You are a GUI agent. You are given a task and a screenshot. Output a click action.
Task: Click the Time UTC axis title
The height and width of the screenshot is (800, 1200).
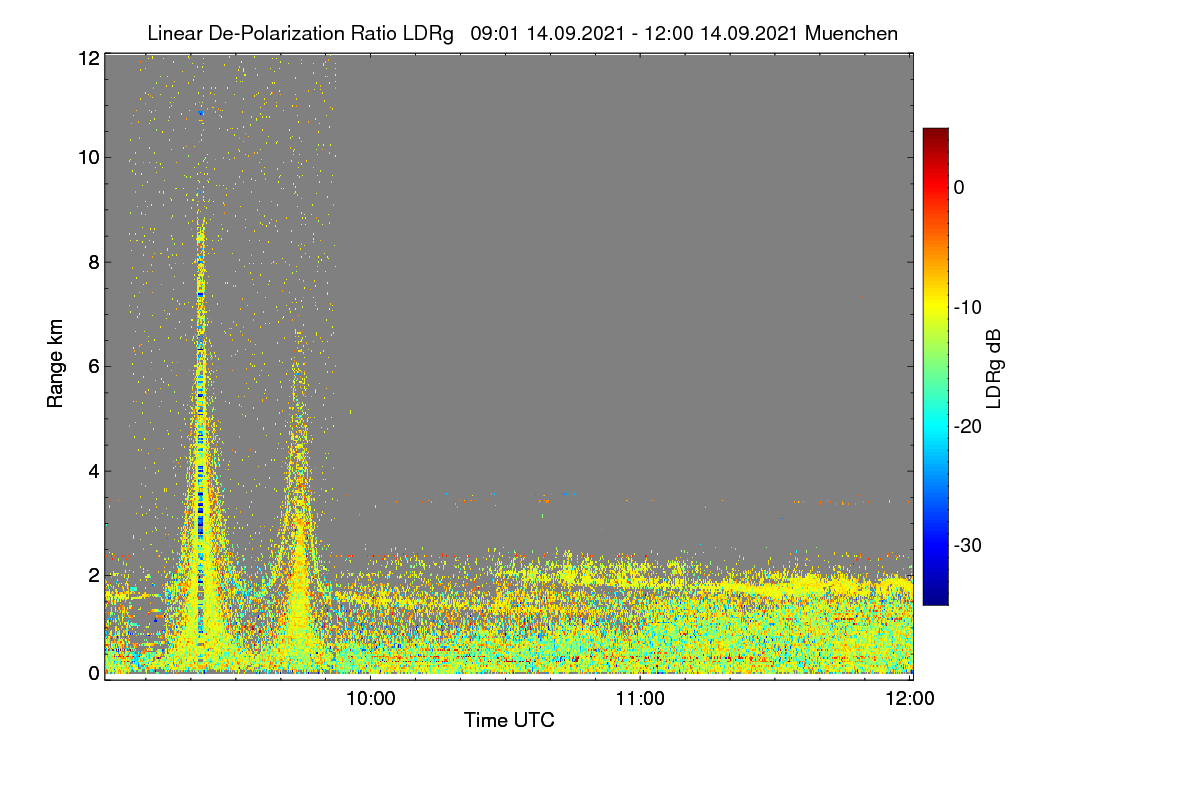point(509,720)
